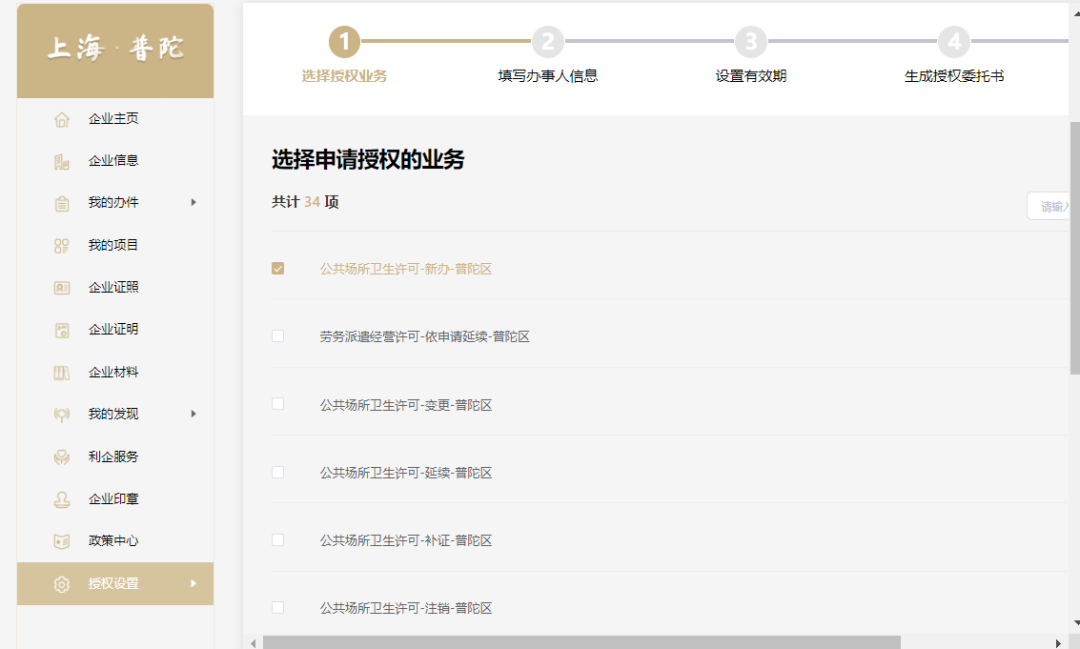Screen dimensions: 1080x649
Task: Select the 企业信息 icon in the sidebar
Action: 61,160
